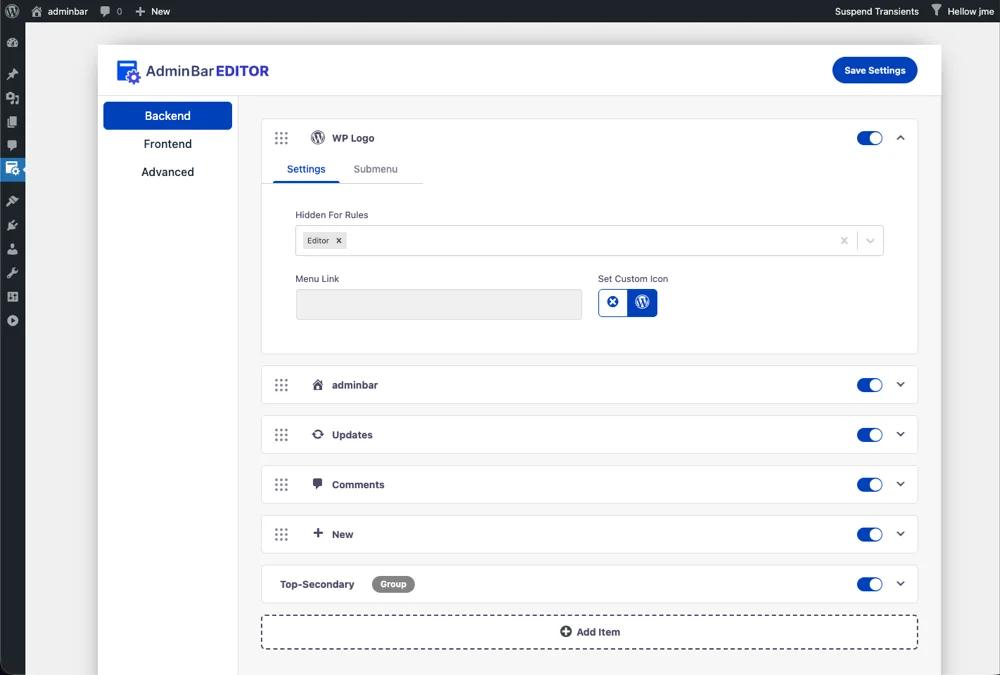Select the Frontend menu item
1000x675 pixels.
pos(167,143)
